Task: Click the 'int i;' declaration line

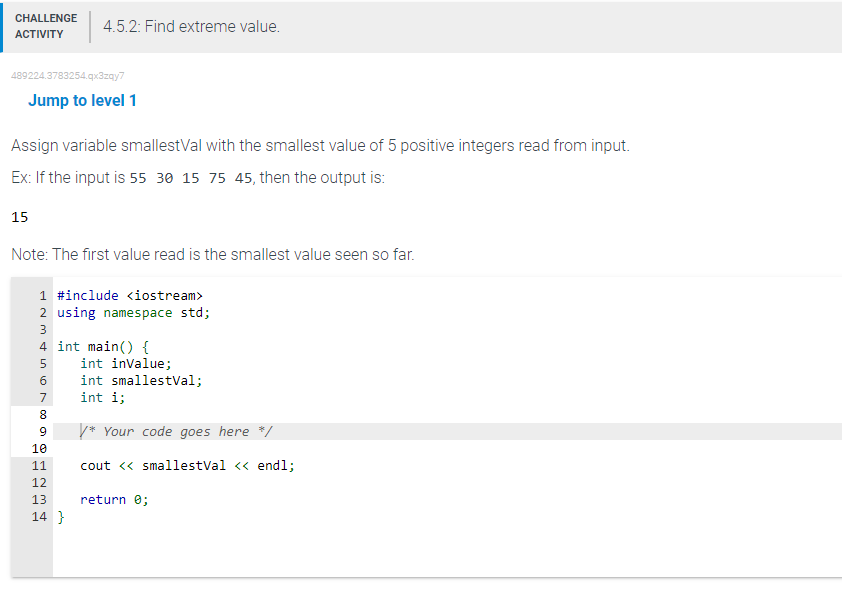Action: point(103,397)
